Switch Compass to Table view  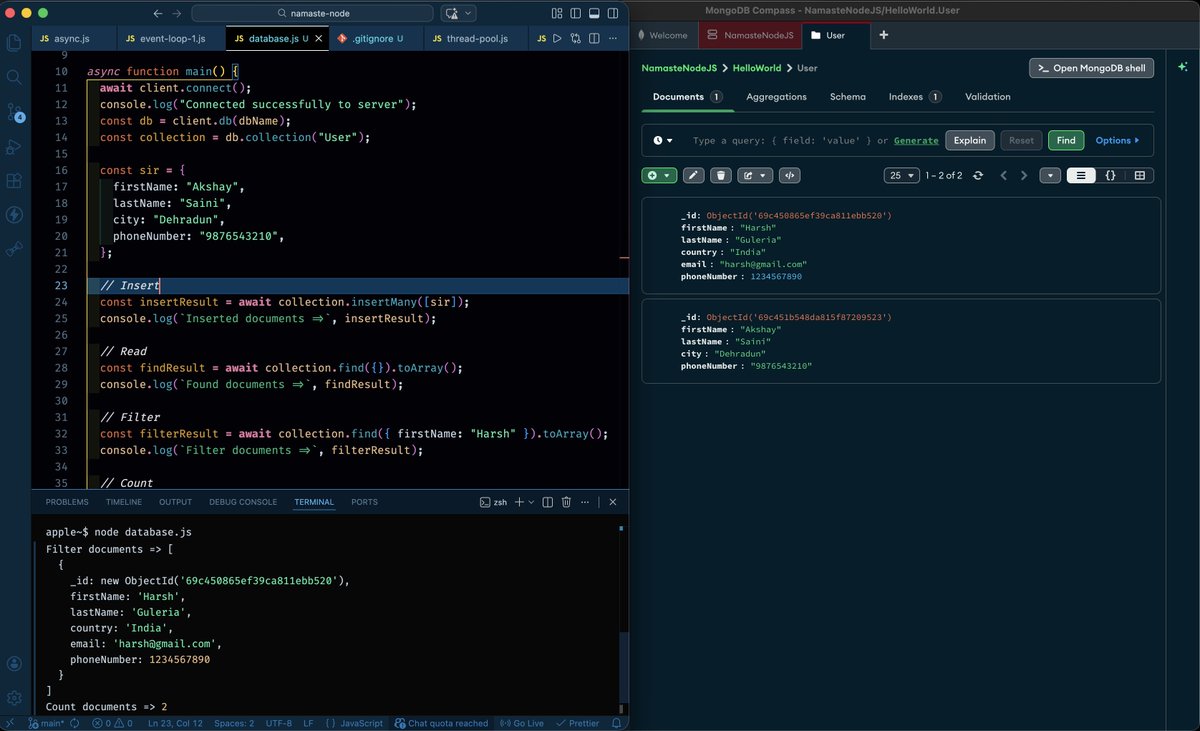(x=1139, y=175)
